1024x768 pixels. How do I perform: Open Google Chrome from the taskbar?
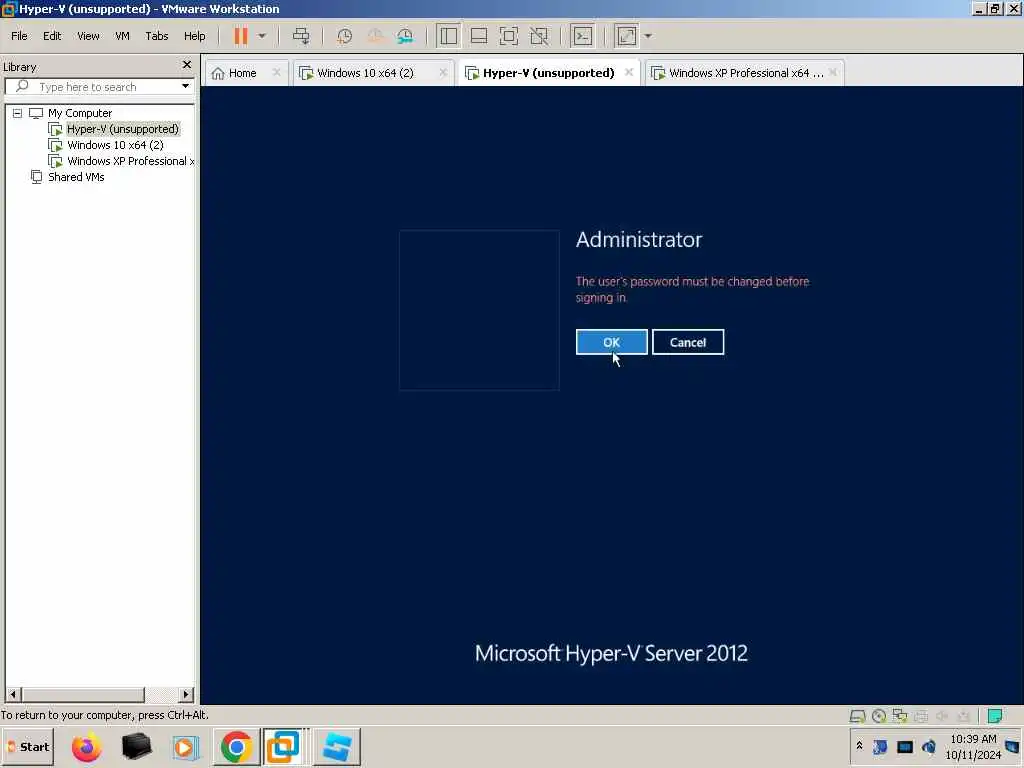coord(236,746)
